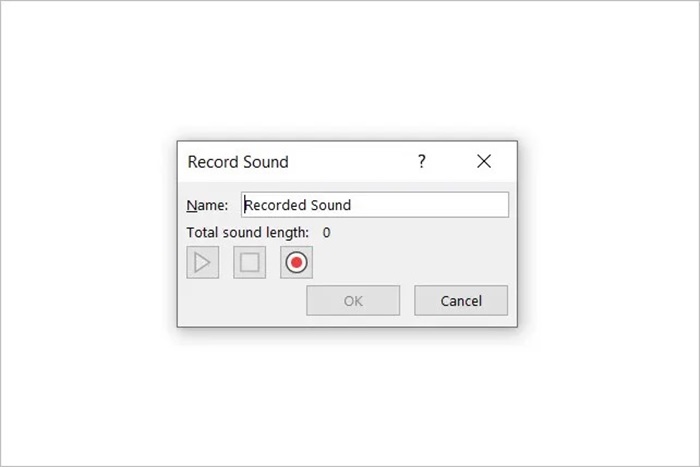Viewport: 700px width, 467px height.
Task: Close the Record Sound dialog with X
Action: coord(484,161)
